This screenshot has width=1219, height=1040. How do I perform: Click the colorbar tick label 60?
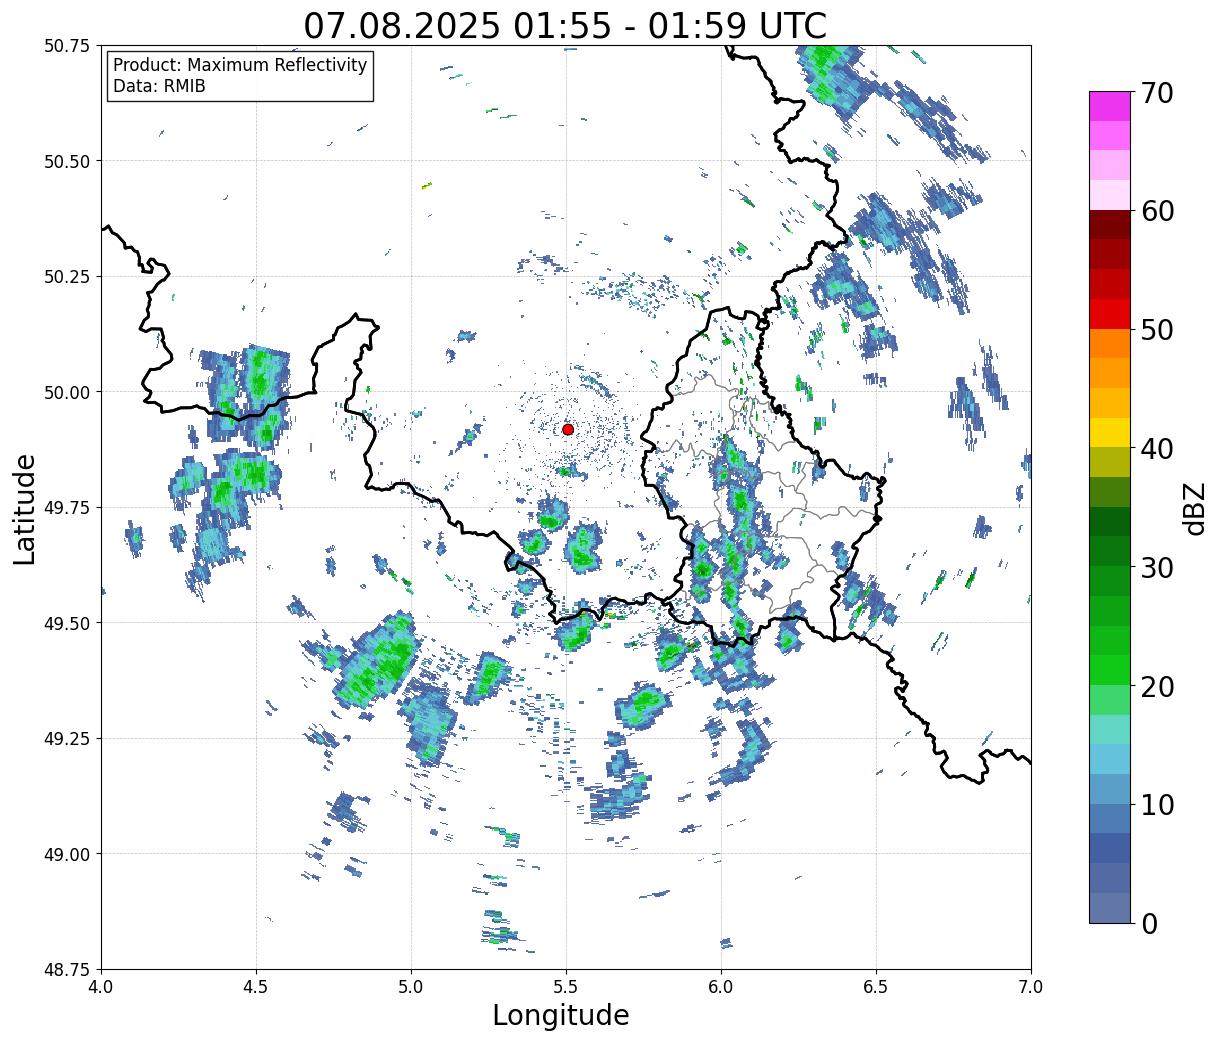coord(1157,211)
